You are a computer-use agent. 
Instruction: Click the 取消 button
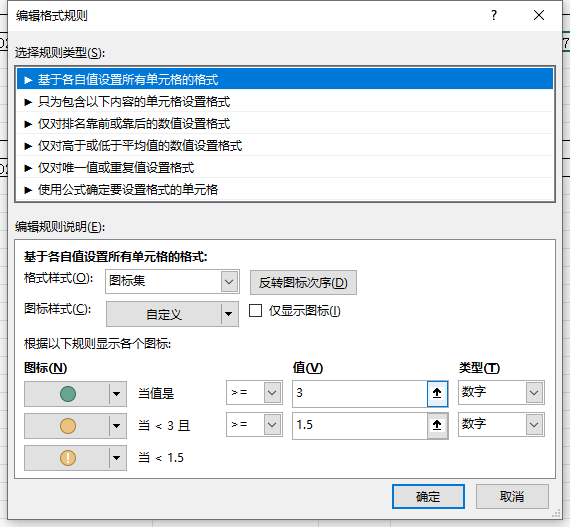point(512,496)
